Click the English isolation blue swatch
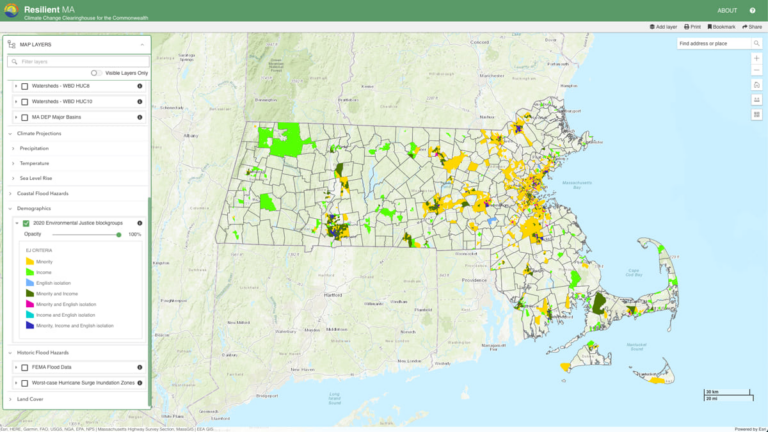768x432 pixels. pyautogui.click(x=30, y=283)
